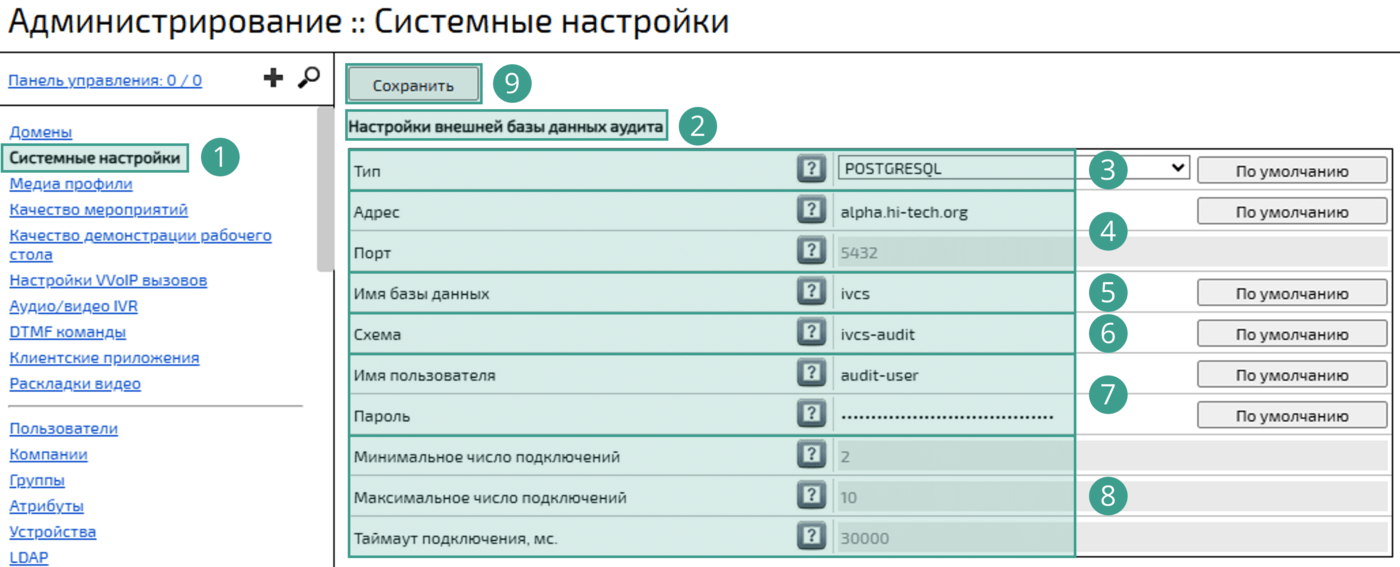
Task: Click help icon beside Схема field
Action: pos(811,333)
